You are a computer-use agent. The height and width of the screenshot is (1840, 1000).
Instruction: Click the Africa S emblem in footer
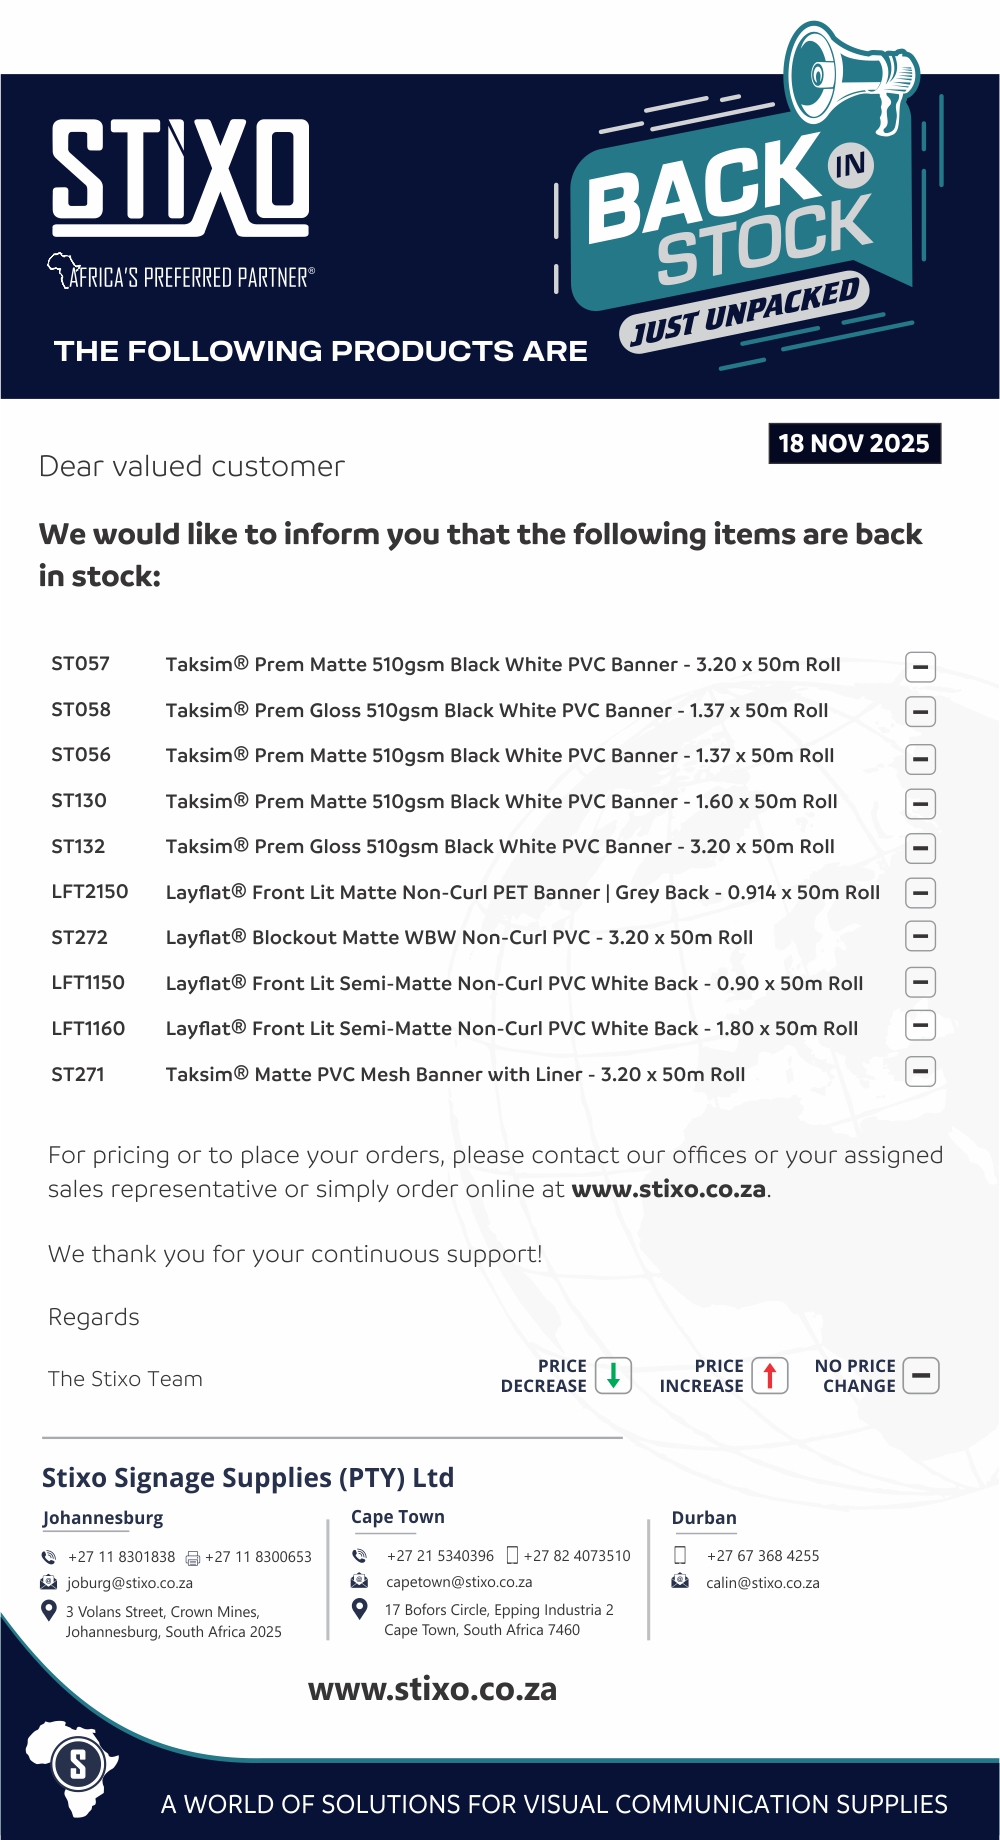point(73,1768)
